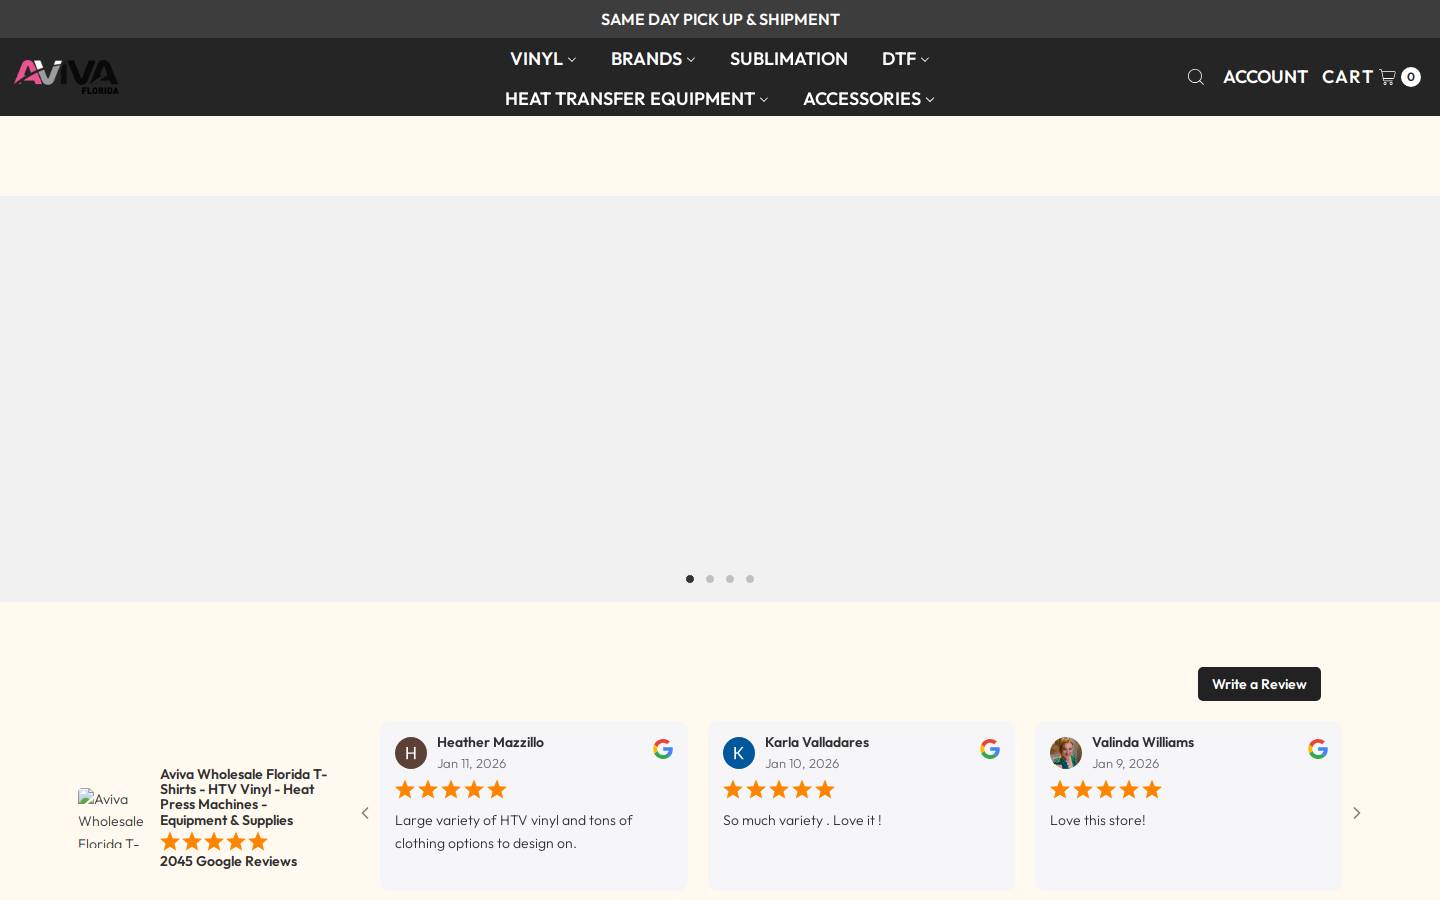Expand the DTF menu
The height and width of the screenshot is (900, 1440).
pyautogui.click(x=905, y=59)
